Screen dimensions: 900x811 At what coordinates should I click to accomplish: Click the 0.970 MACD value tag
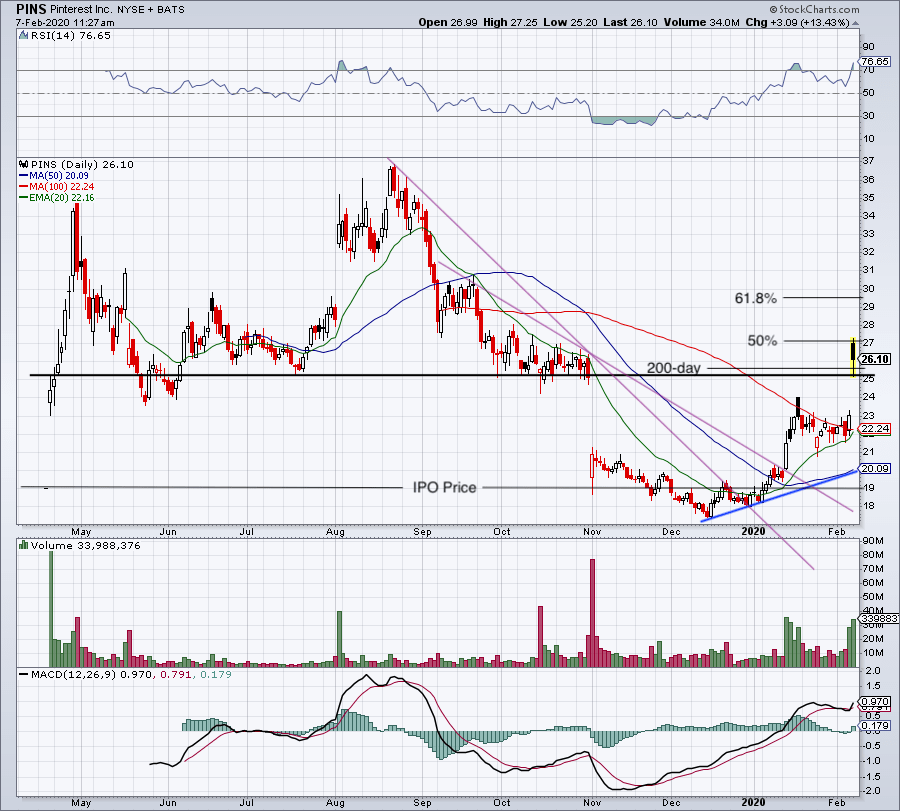875,701
